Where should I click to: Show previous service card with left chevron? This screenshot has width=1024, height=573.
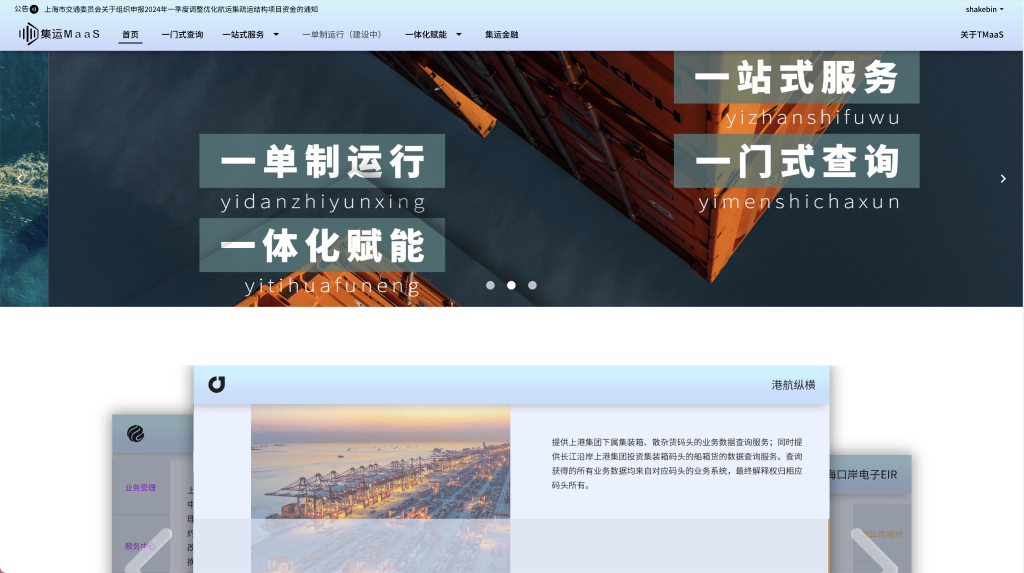pos(148,553)
